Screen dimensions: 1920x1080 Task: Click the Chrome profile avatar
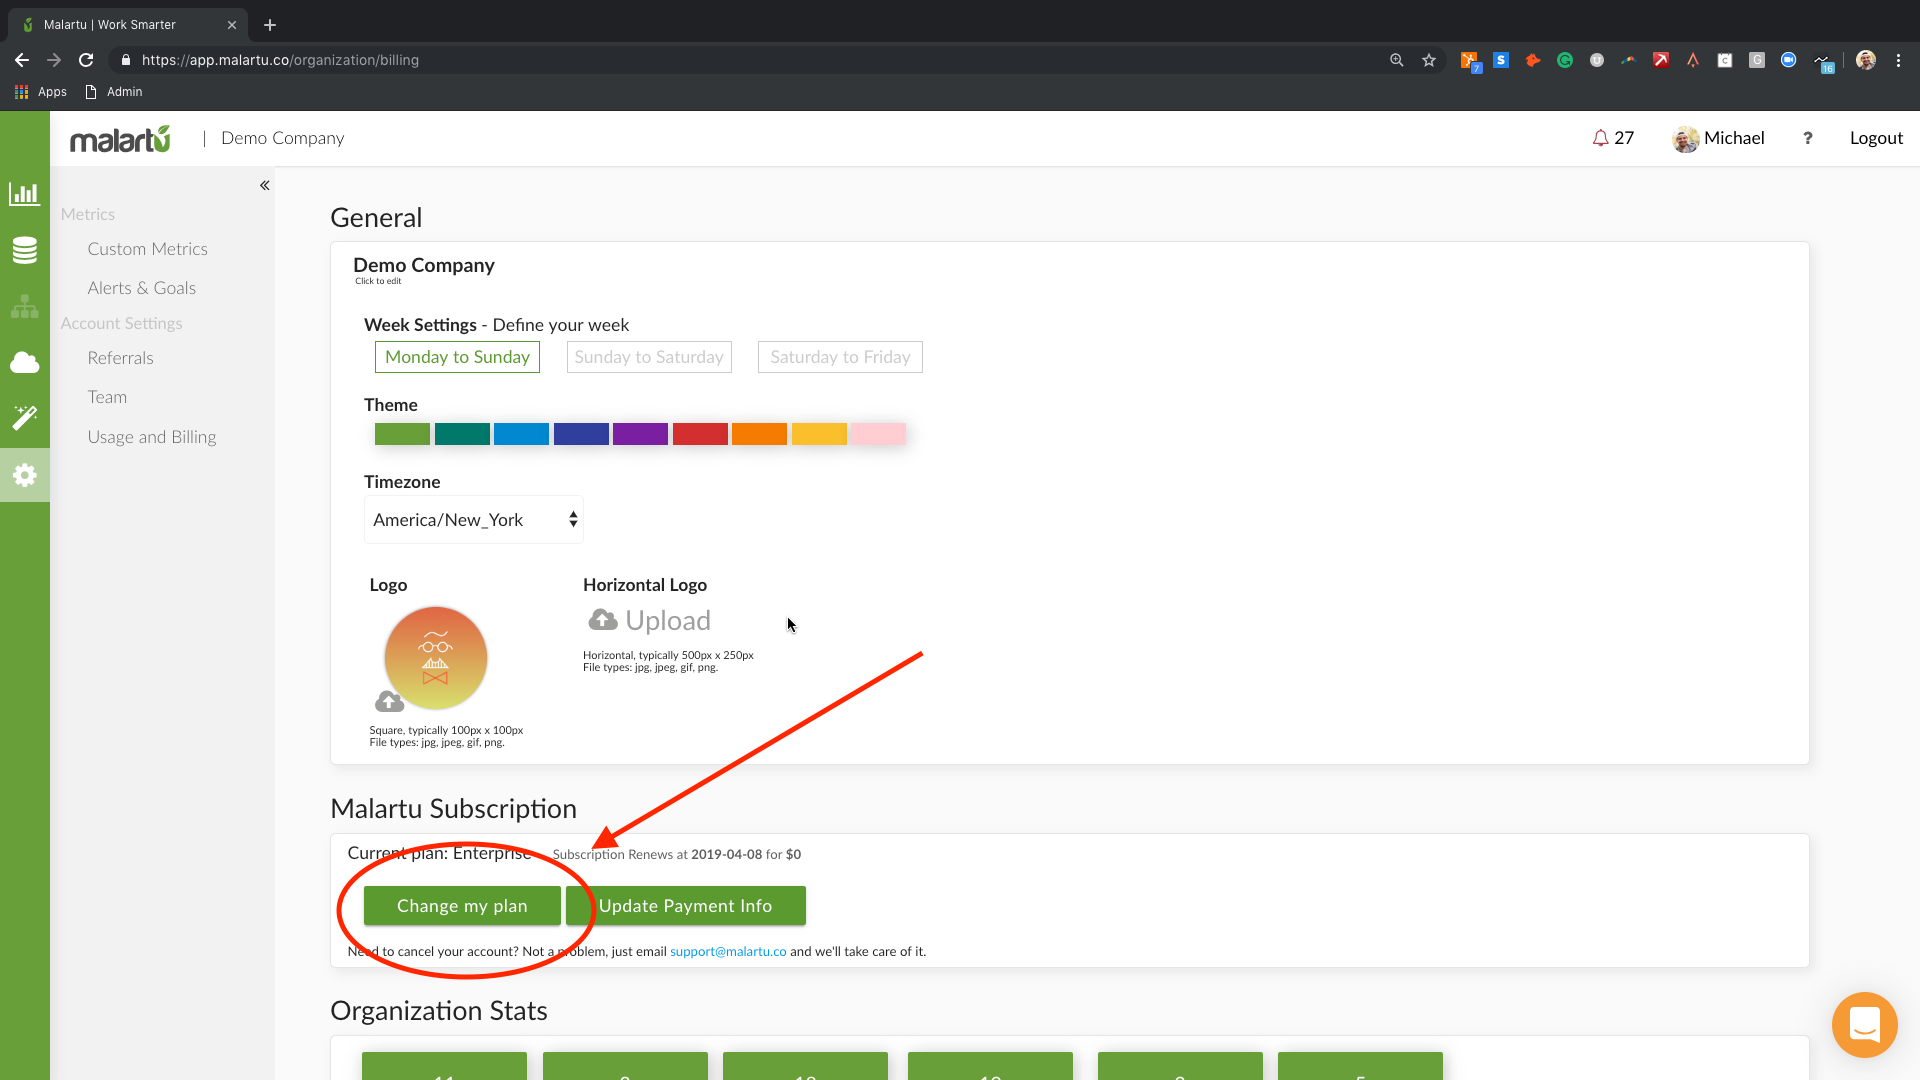pyautogui.click(x=1866, y=60)
